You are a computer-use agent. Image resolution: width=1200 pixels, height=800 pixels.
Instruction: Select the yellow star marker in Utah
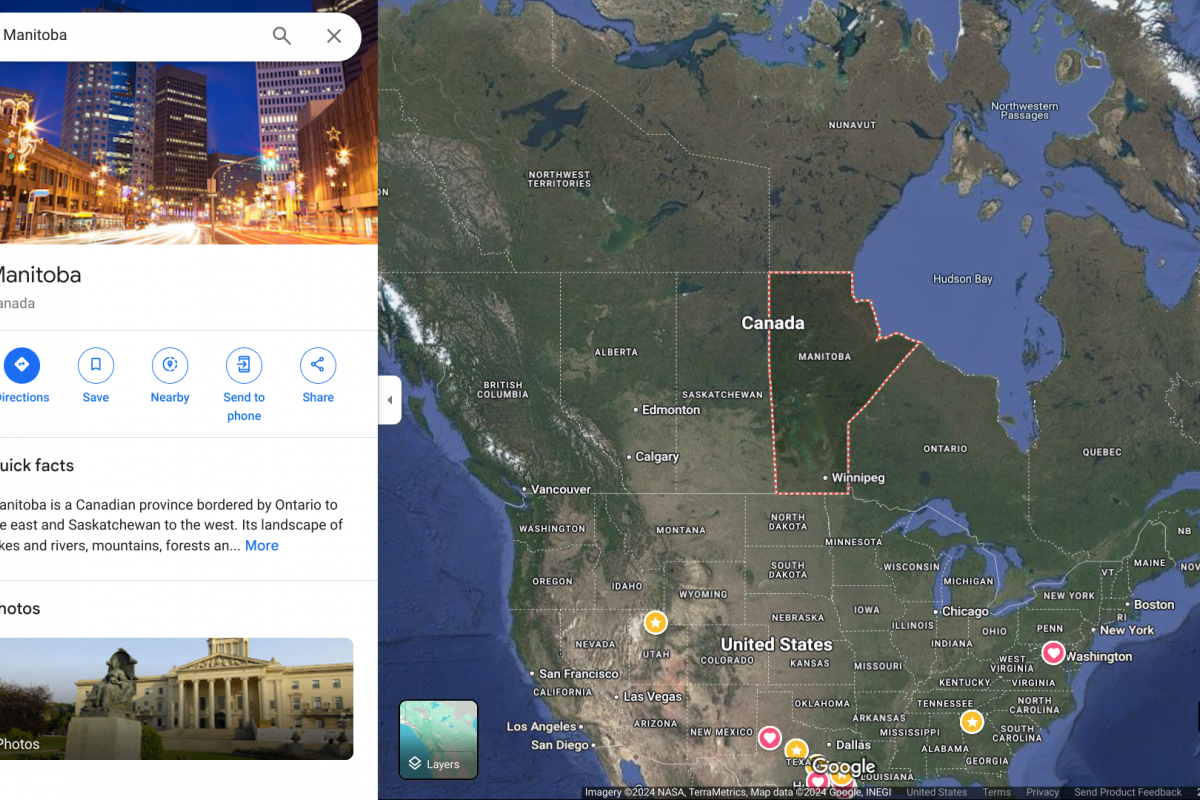point(655,622)
